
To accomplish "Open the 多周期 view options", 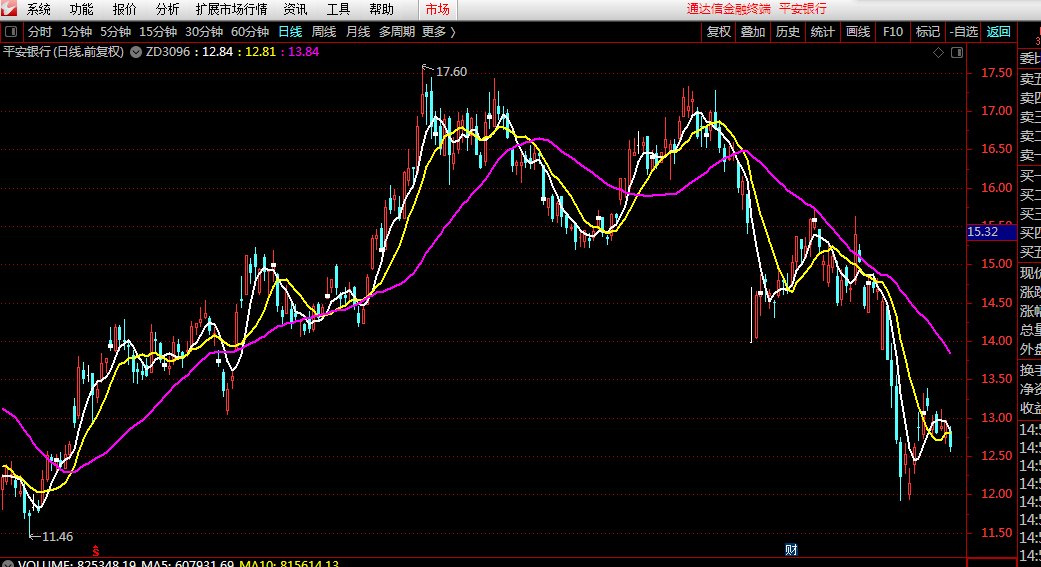I will click(x=396, y=32).
